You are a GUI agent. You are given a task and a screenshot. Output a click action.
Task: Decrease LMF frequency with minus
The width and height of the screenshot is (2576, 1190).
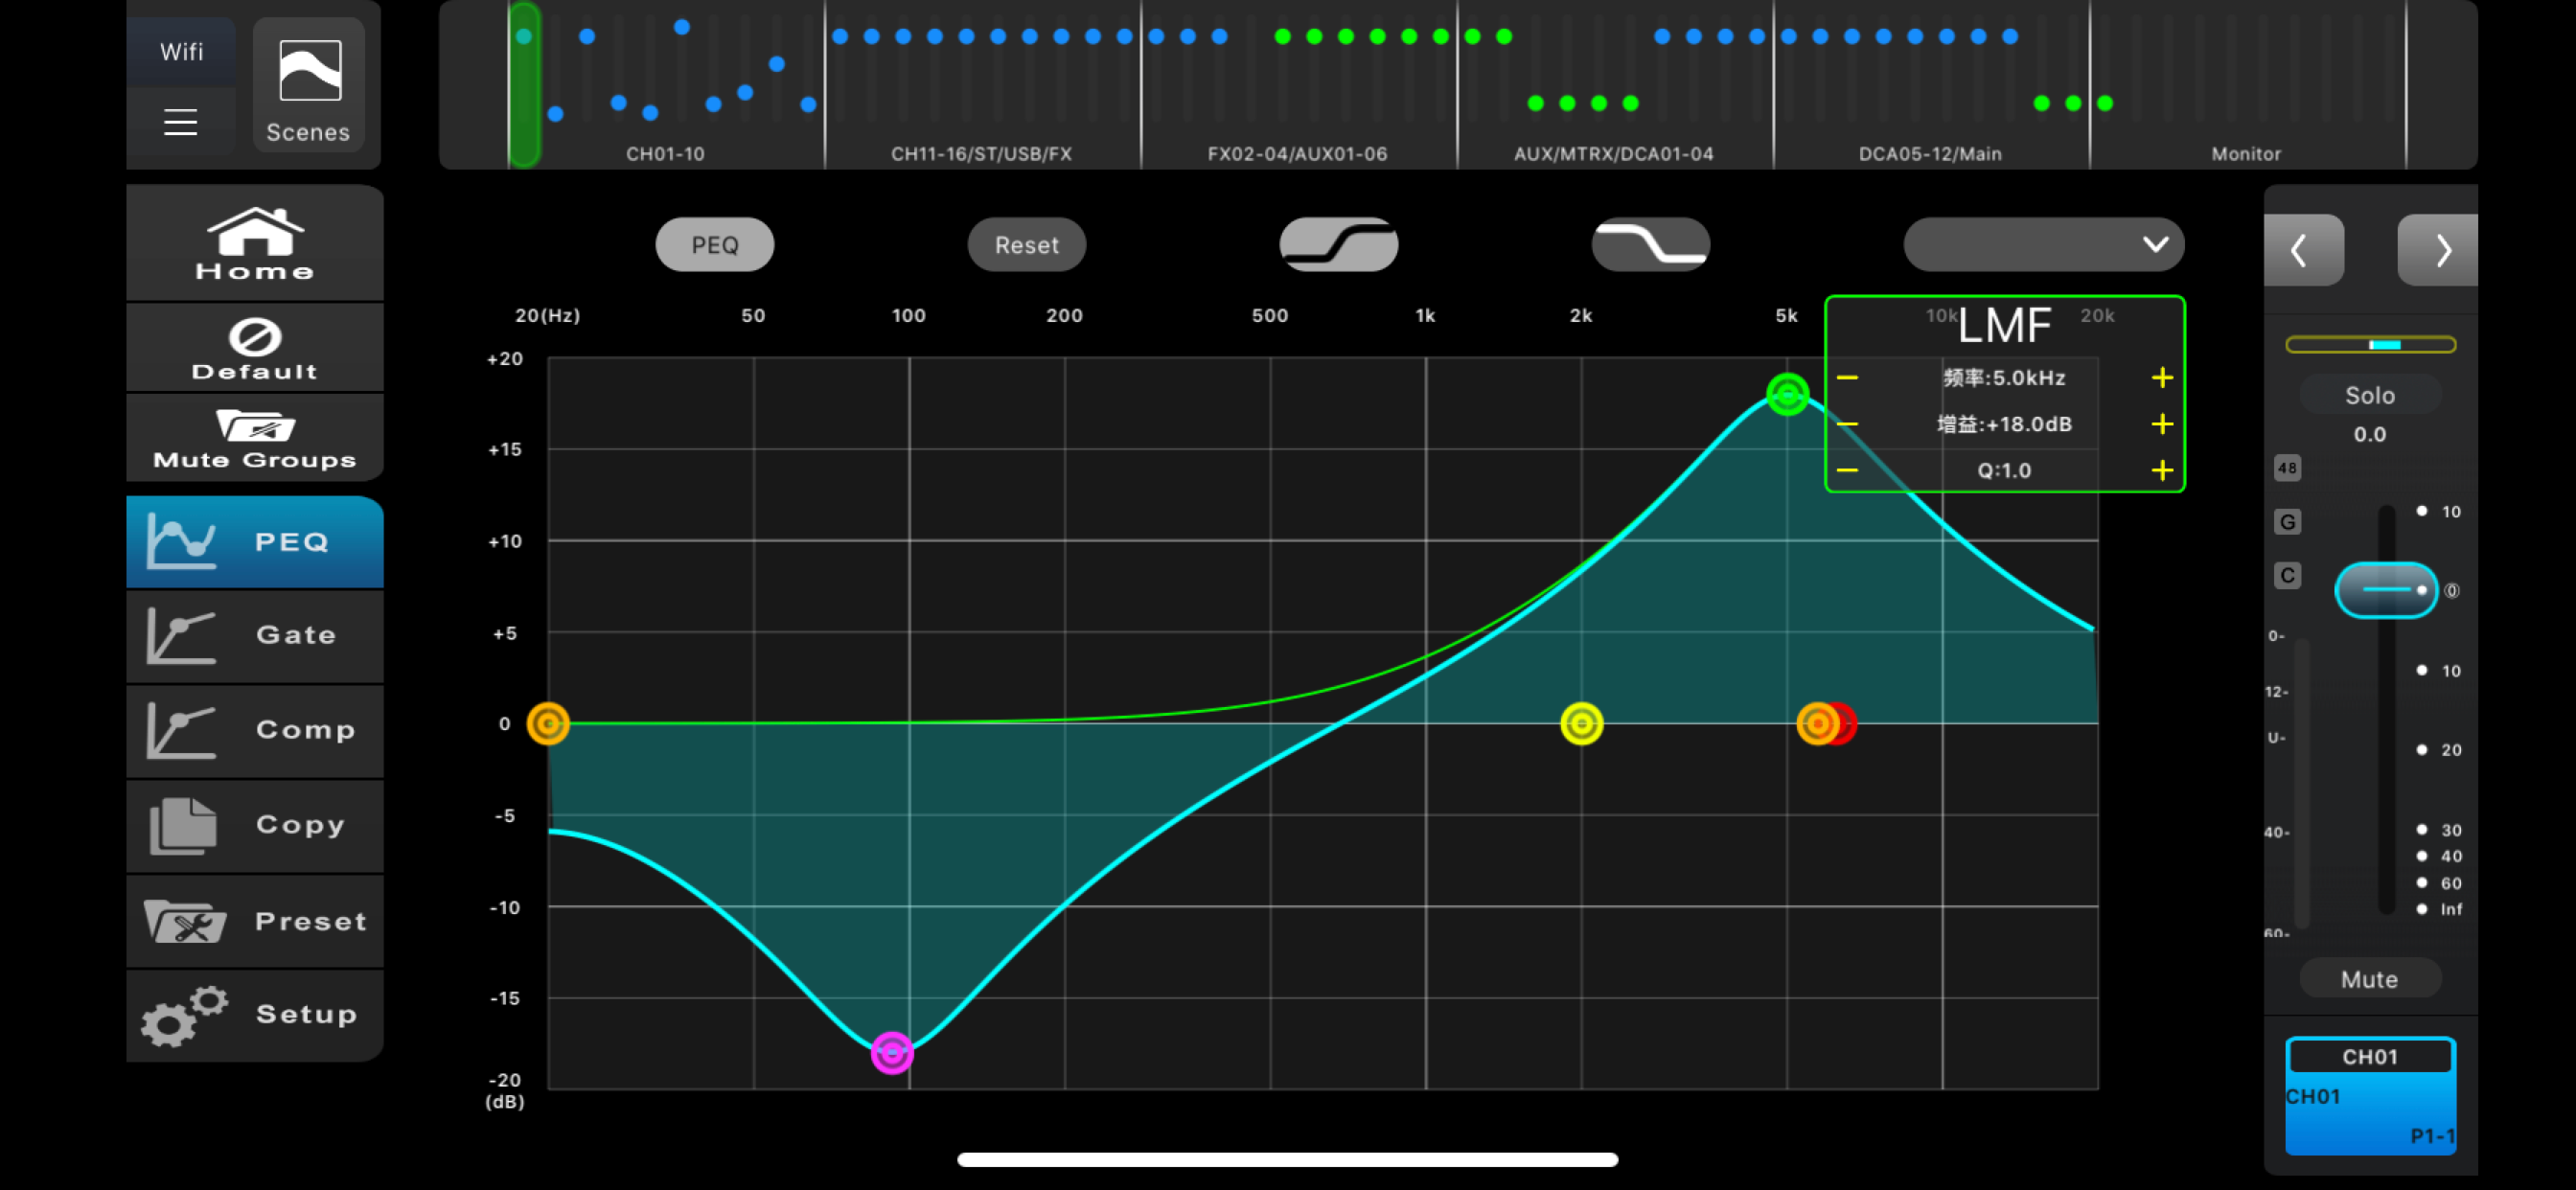coord(1847,378)
